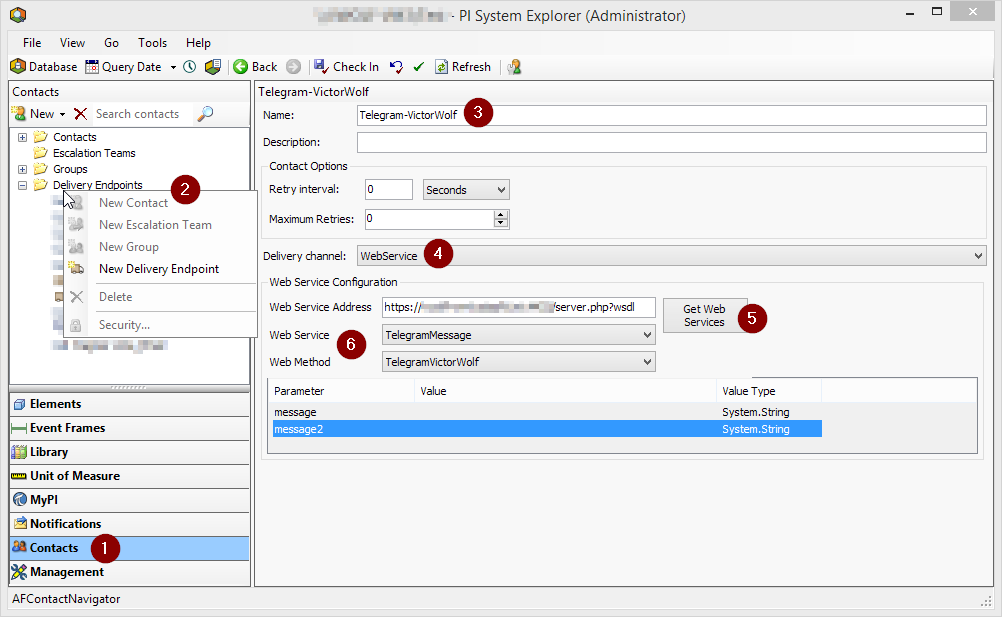Open the New contact dropdown arrow
This screenshot has height=617, width=1002.
[62, 115]
